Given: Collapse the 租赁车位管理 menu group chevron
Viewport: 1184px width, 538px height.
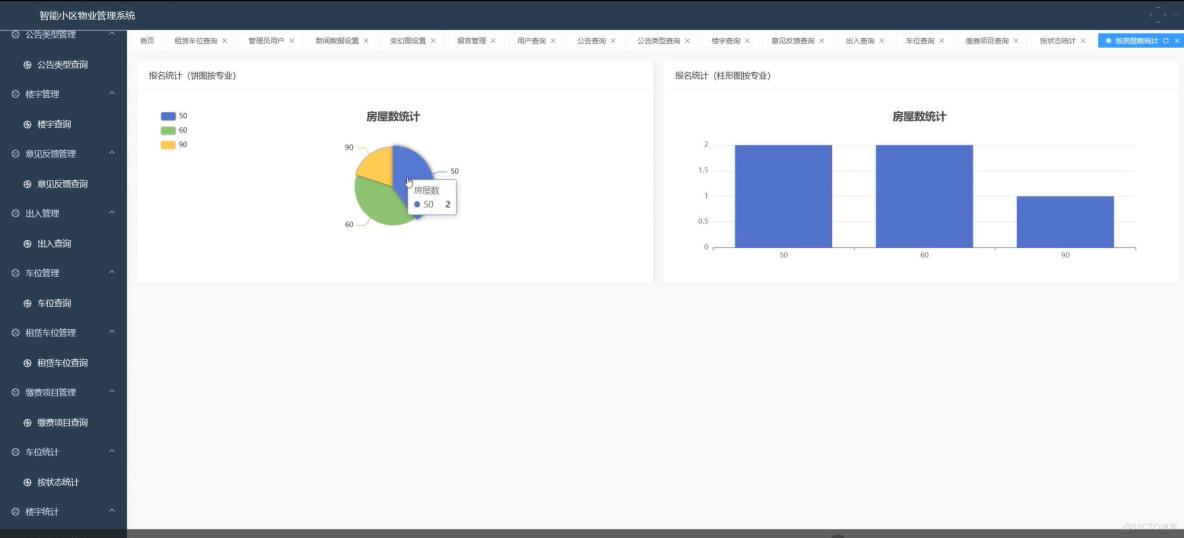Looking at the screenshot, I should click(x=112, y=332).
